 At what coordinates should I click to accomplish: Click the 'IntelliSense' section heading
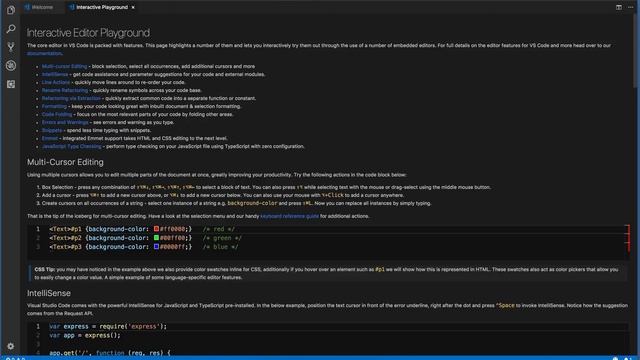click(49, 293)
